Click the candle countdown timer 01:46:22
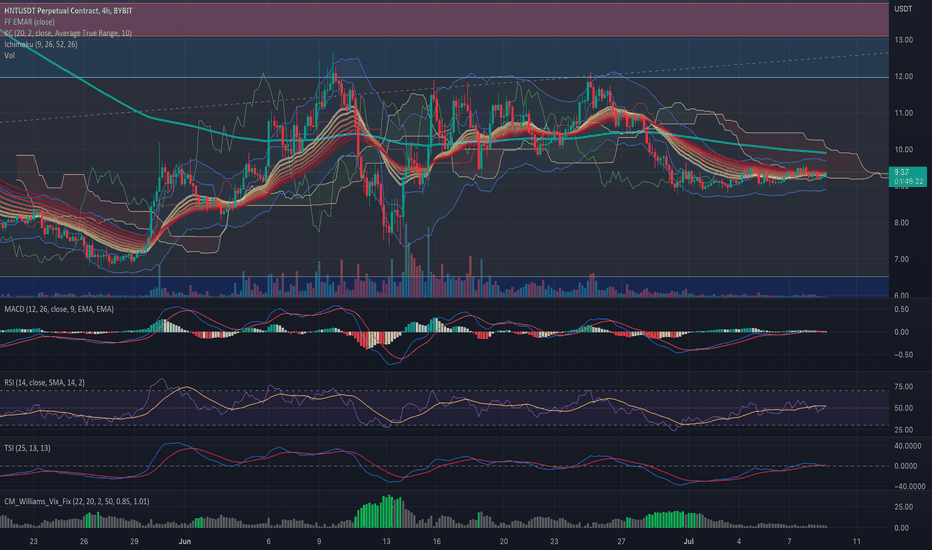 point(909,181)
